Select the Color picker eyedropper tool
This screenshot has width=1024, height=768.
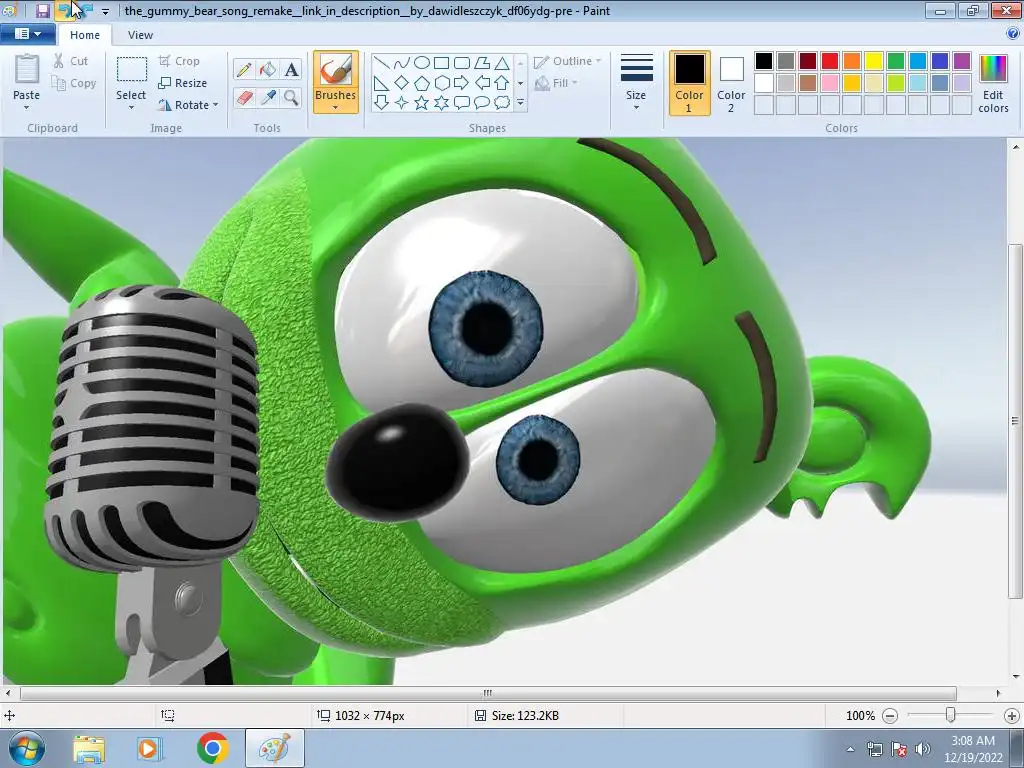268,98
